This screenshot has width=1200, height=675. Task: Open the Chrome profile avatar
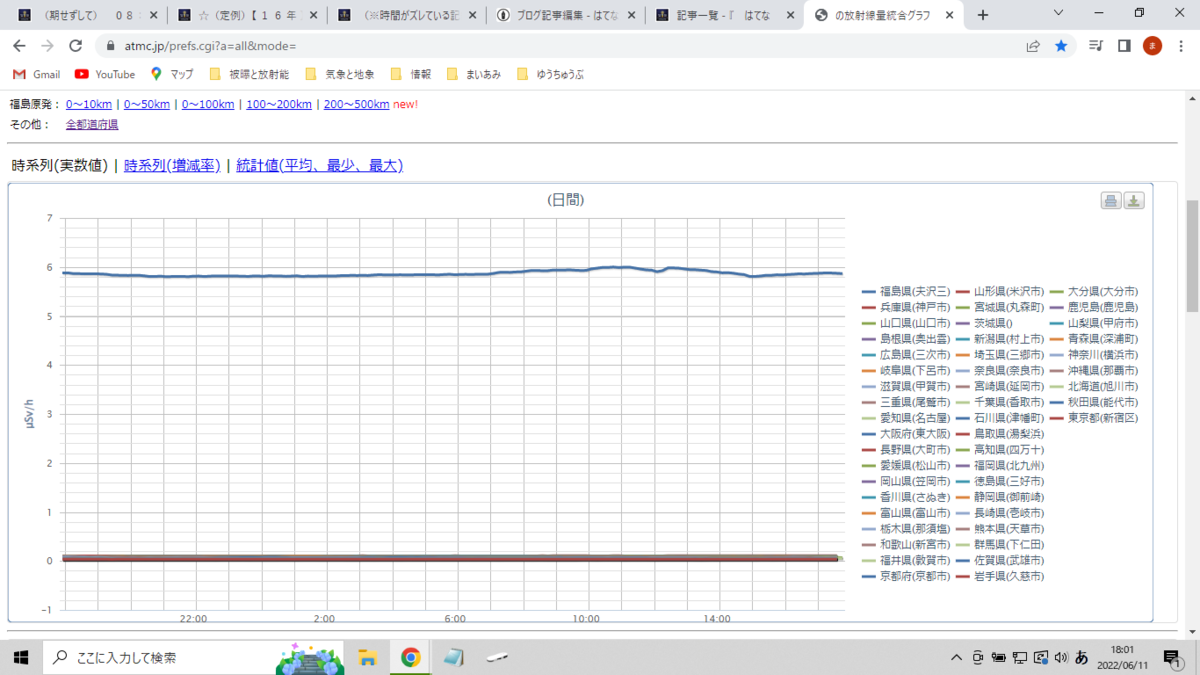coord(1152,46)
